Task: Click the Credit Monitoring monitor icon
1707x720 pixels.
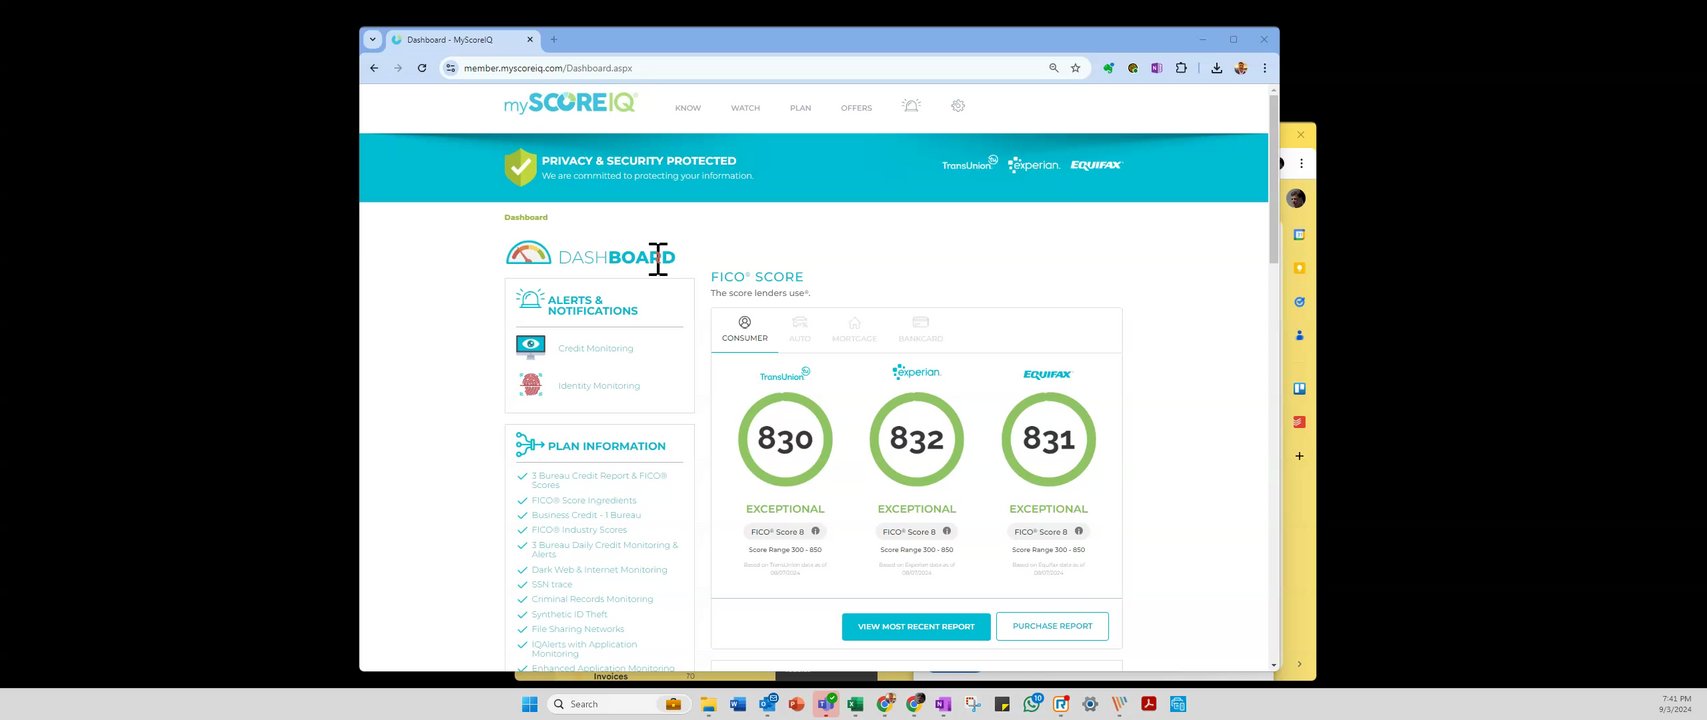Action: pos(530,347)
